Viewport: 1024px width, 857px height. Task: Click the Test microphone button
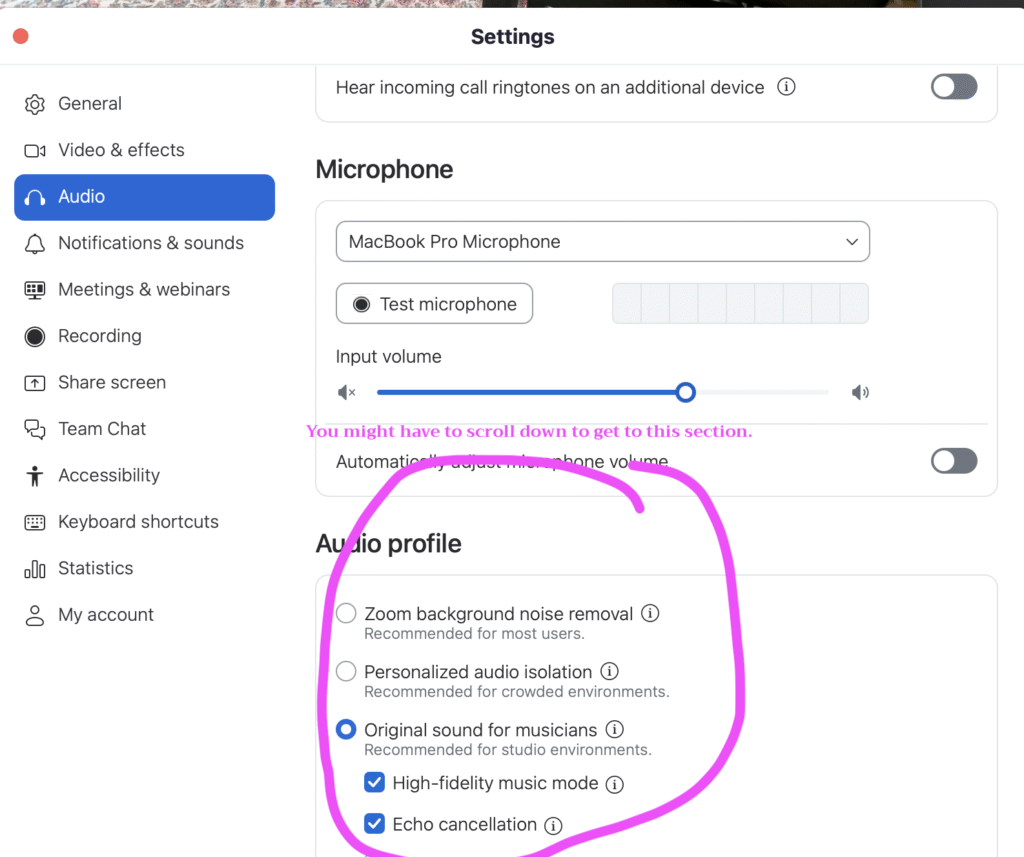pyautogui.click(x=434, y=304)
